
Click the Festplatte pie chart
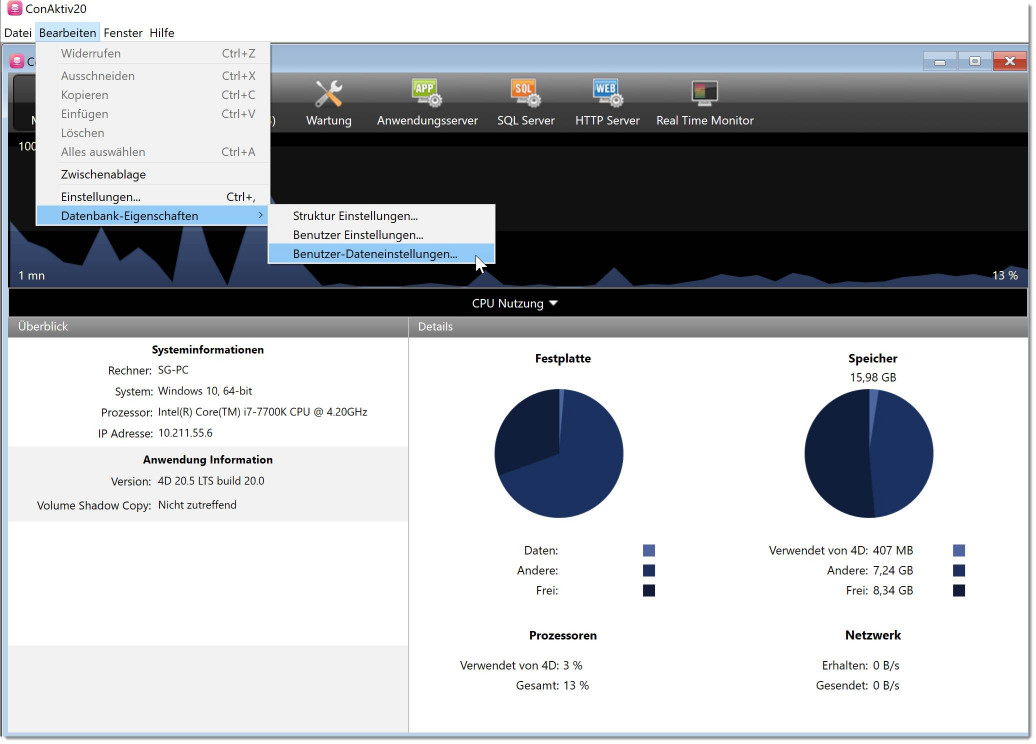pyautogui.click(x=560, y=453)
